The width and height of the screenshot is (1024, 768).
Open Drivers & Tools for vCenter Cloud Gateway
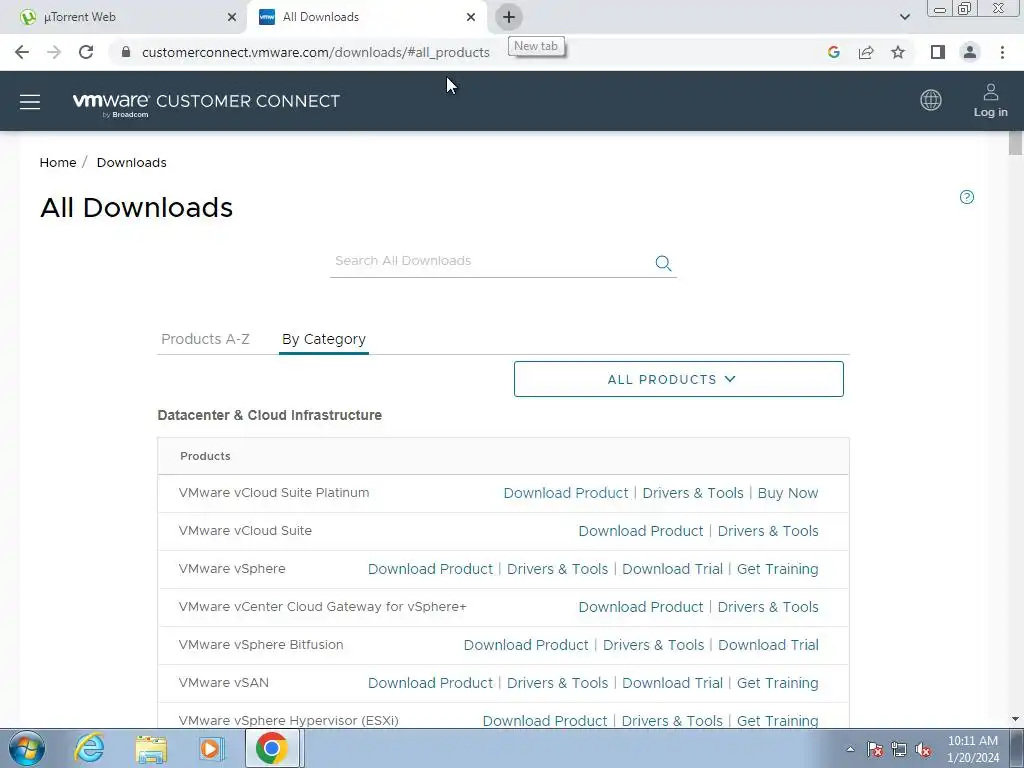click(x=768, y=607)
